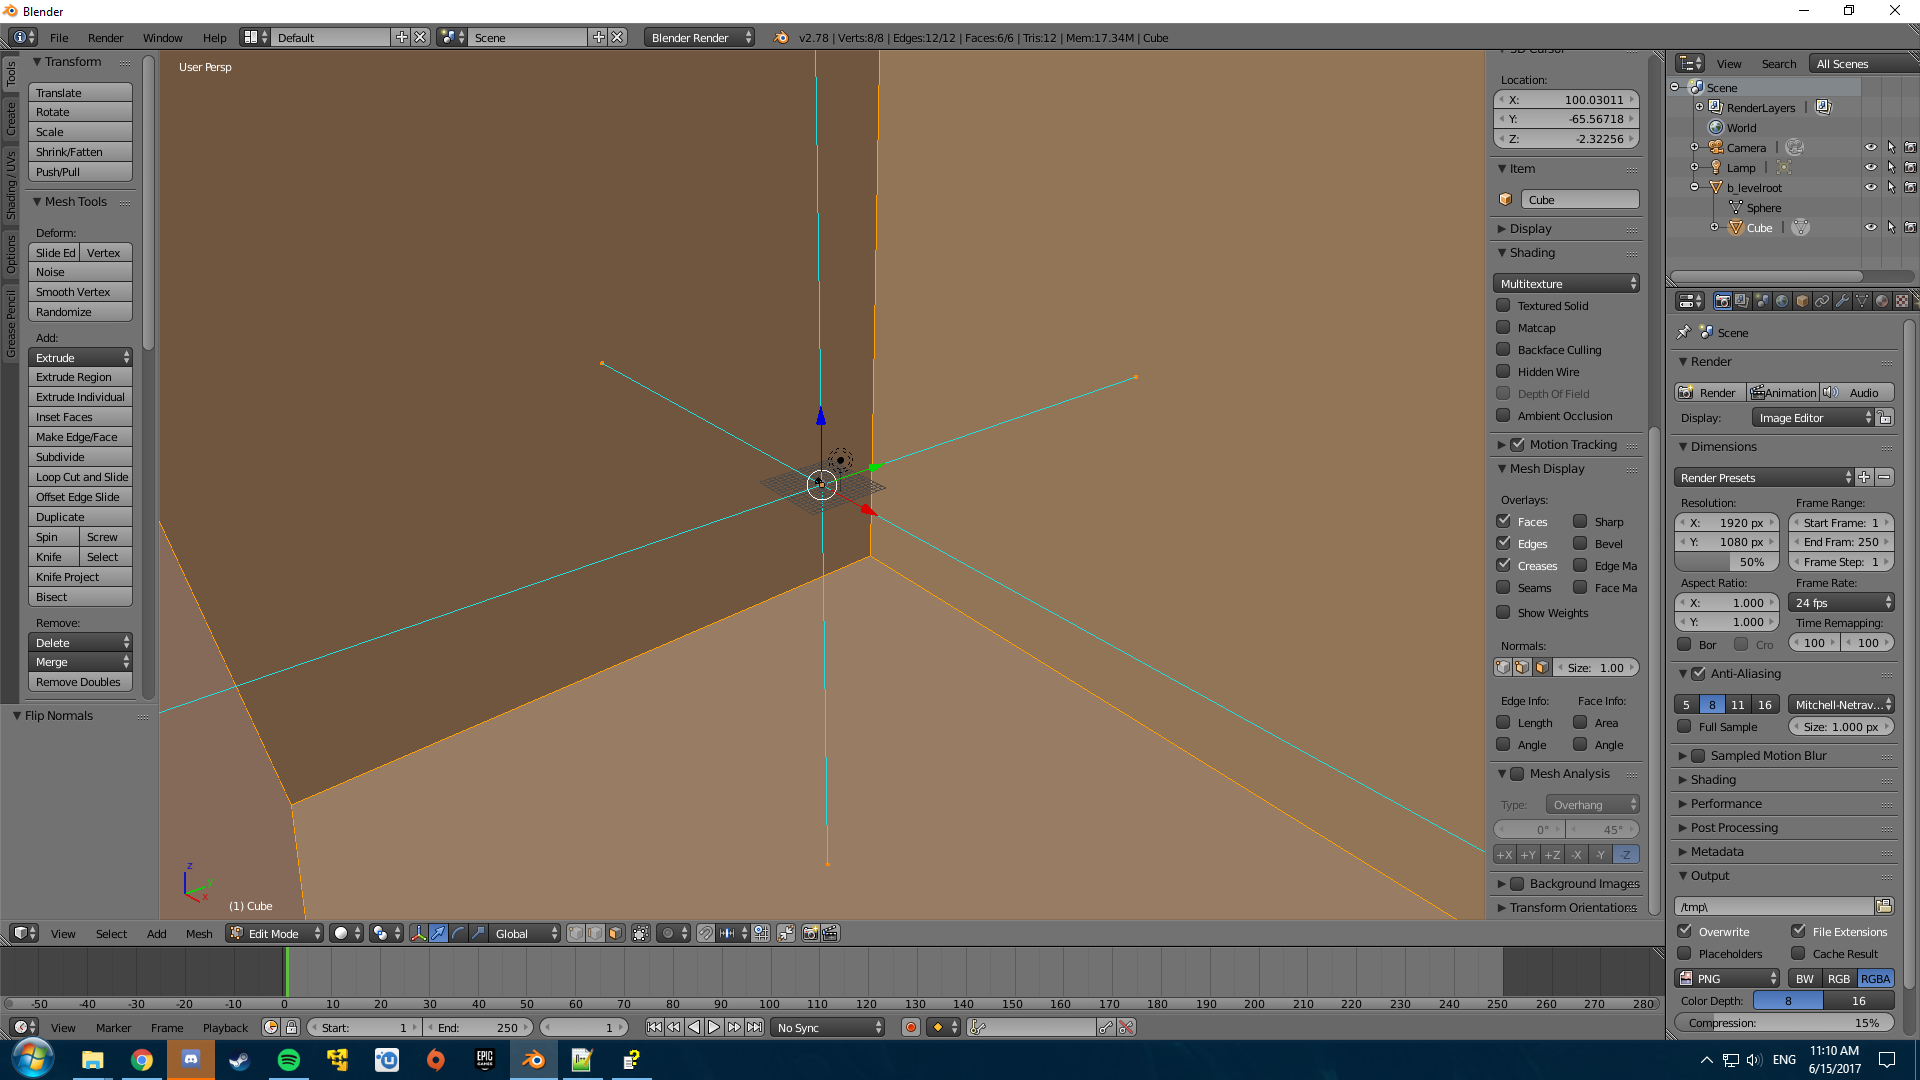
Task: Enable the Hidden Wire checkbox
Action: click(1503, 372)
